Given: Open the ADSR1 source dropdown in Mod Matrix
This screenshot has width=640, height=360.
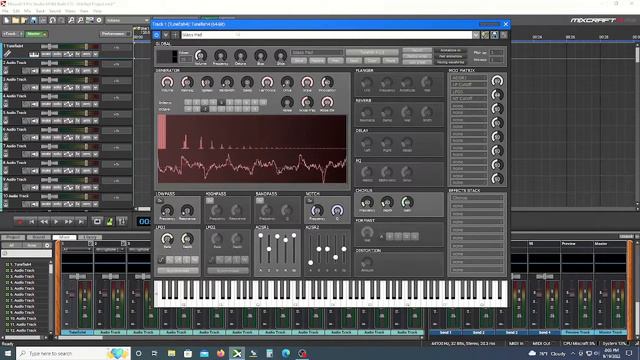Looking at the screenshot, I should point(469,78).
